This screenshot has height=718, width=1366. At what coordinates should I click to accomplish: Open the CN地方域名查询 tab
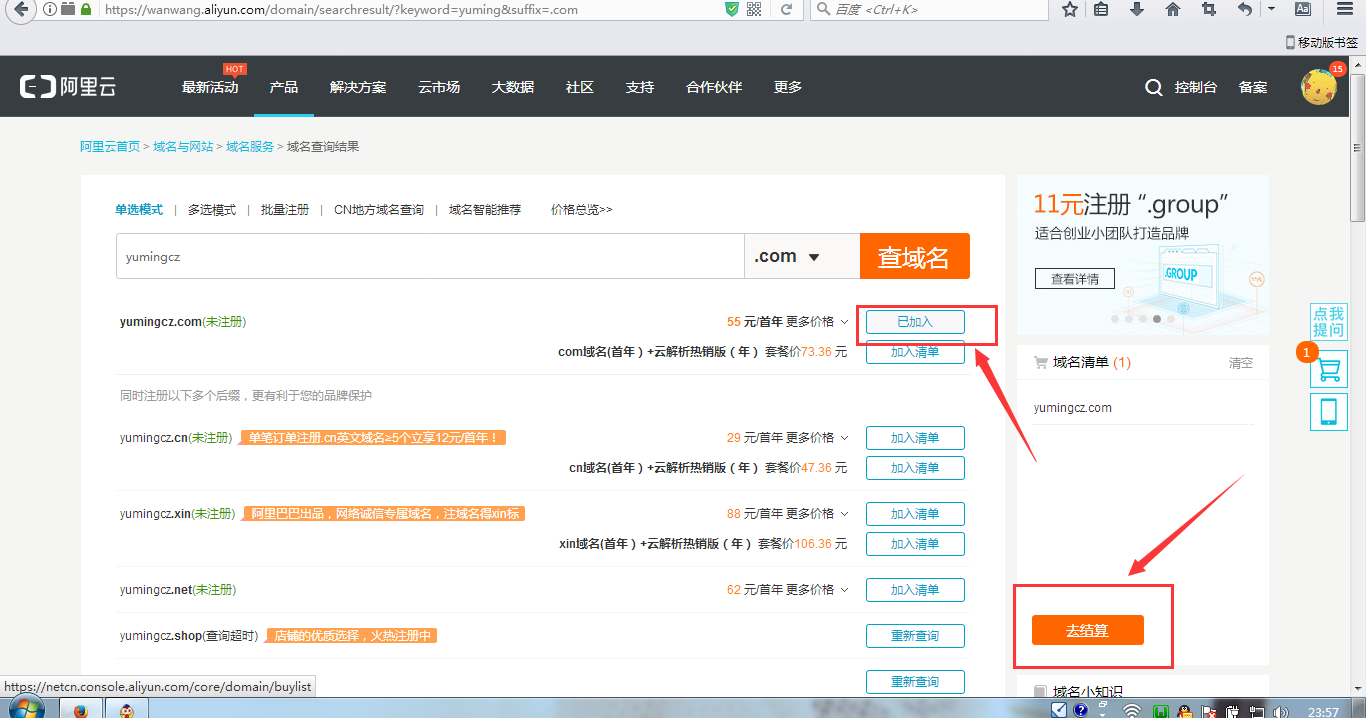point(379,210)
